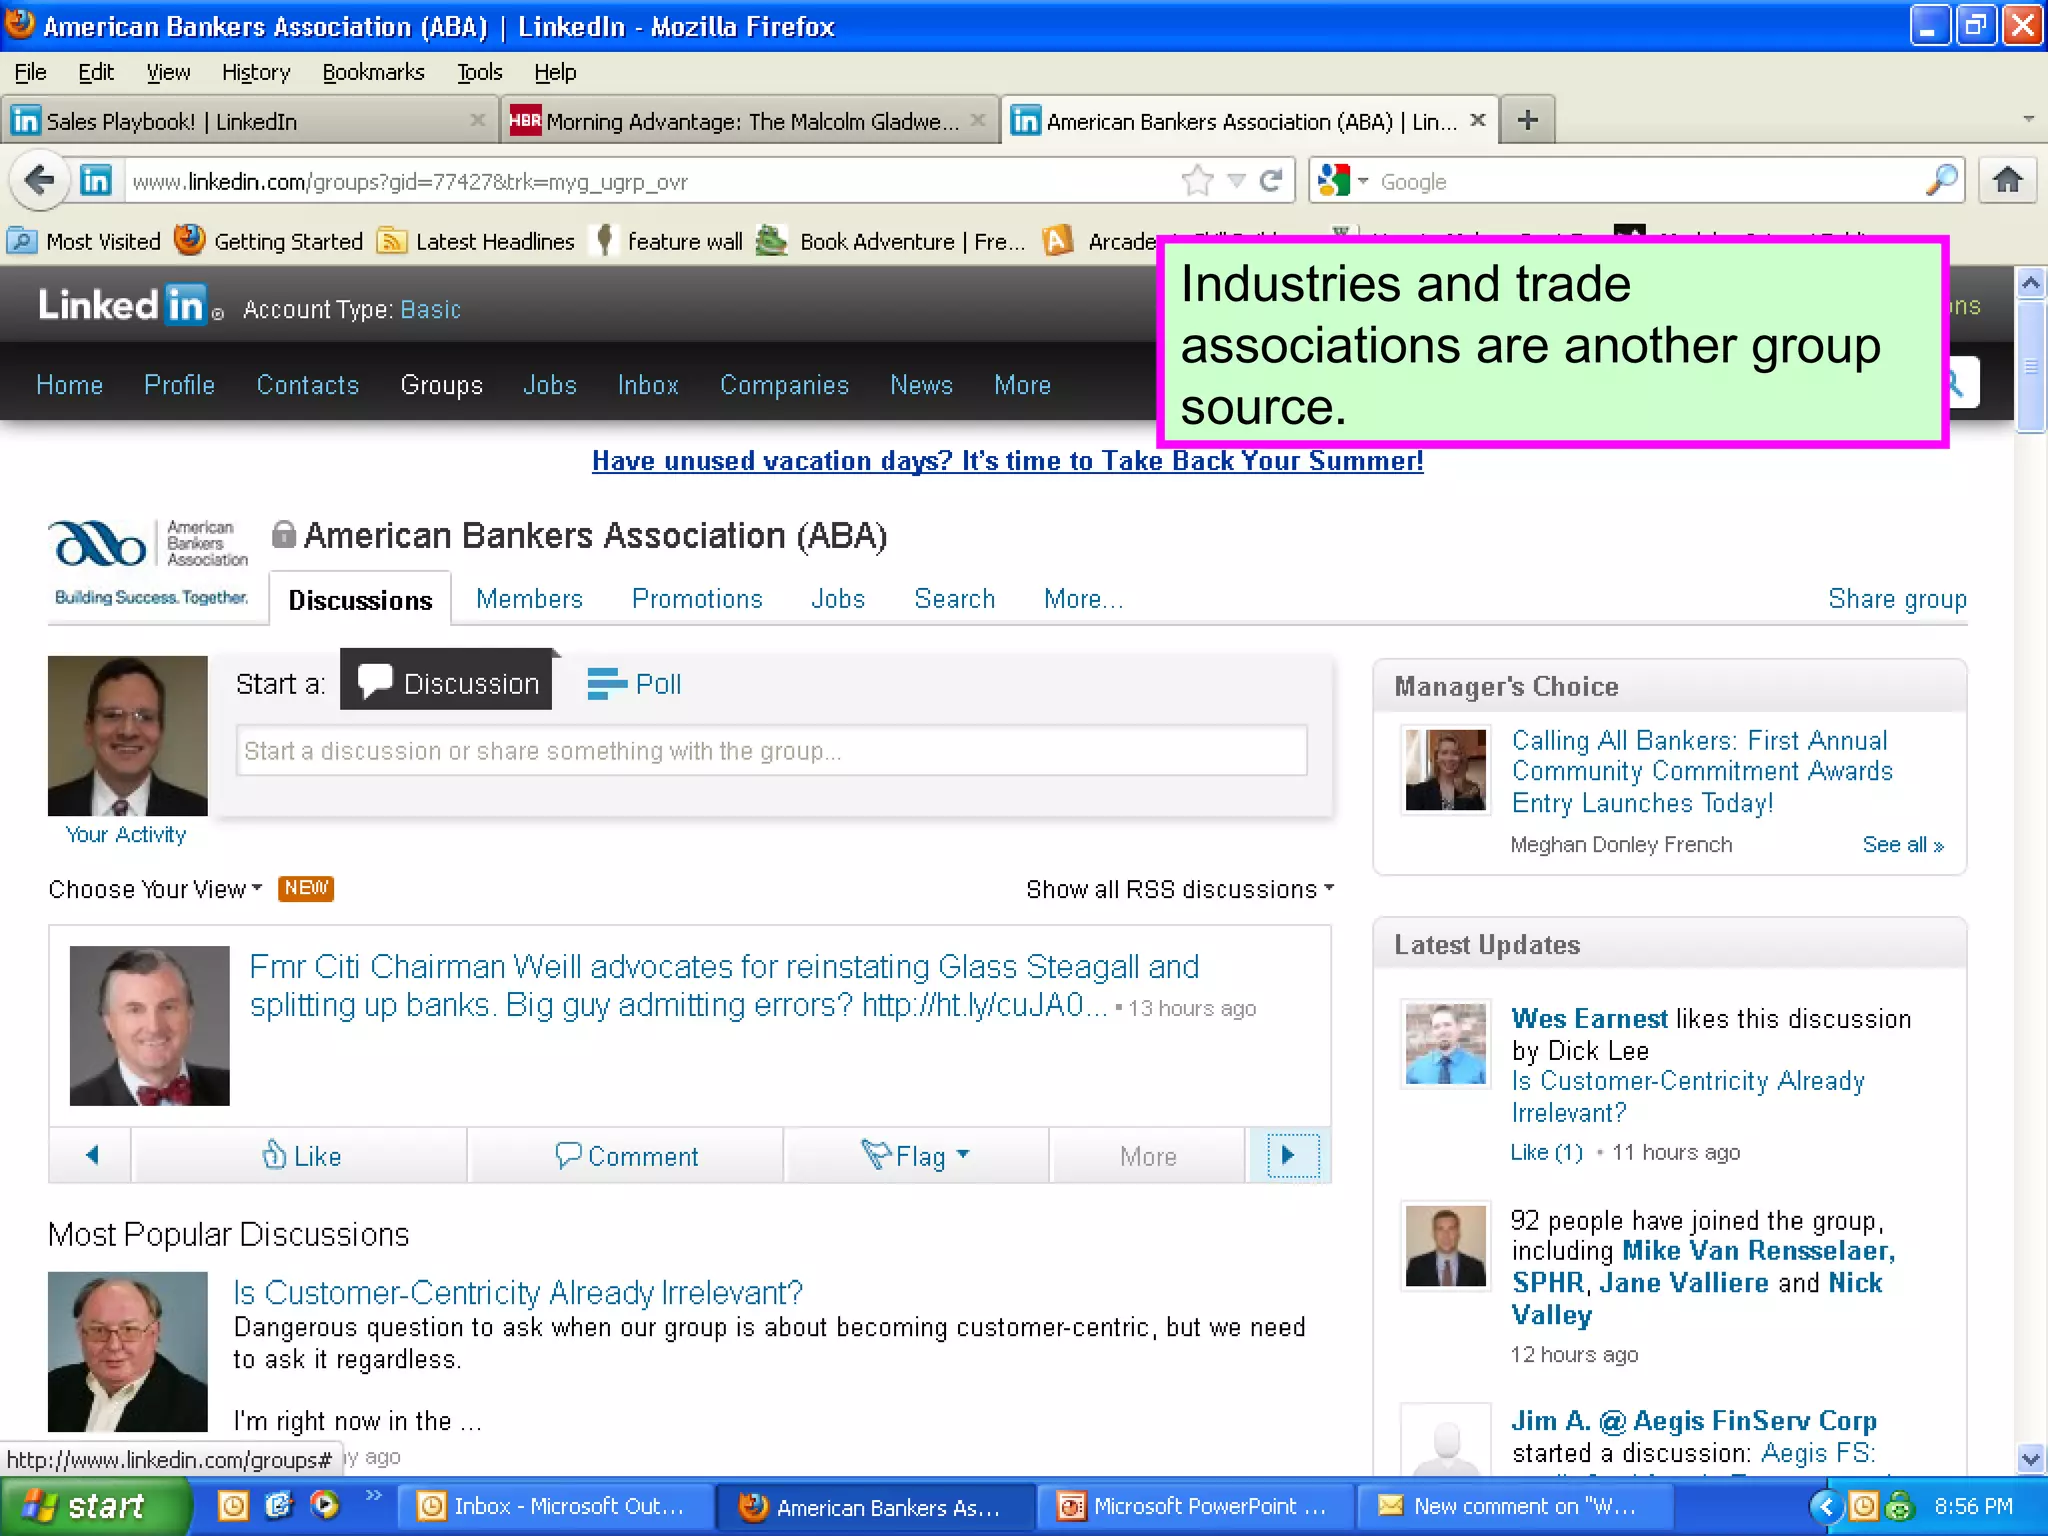Screen dimensions: 2048x1536
Task: Open the unused vacation days ad link
Action: 1007,461
